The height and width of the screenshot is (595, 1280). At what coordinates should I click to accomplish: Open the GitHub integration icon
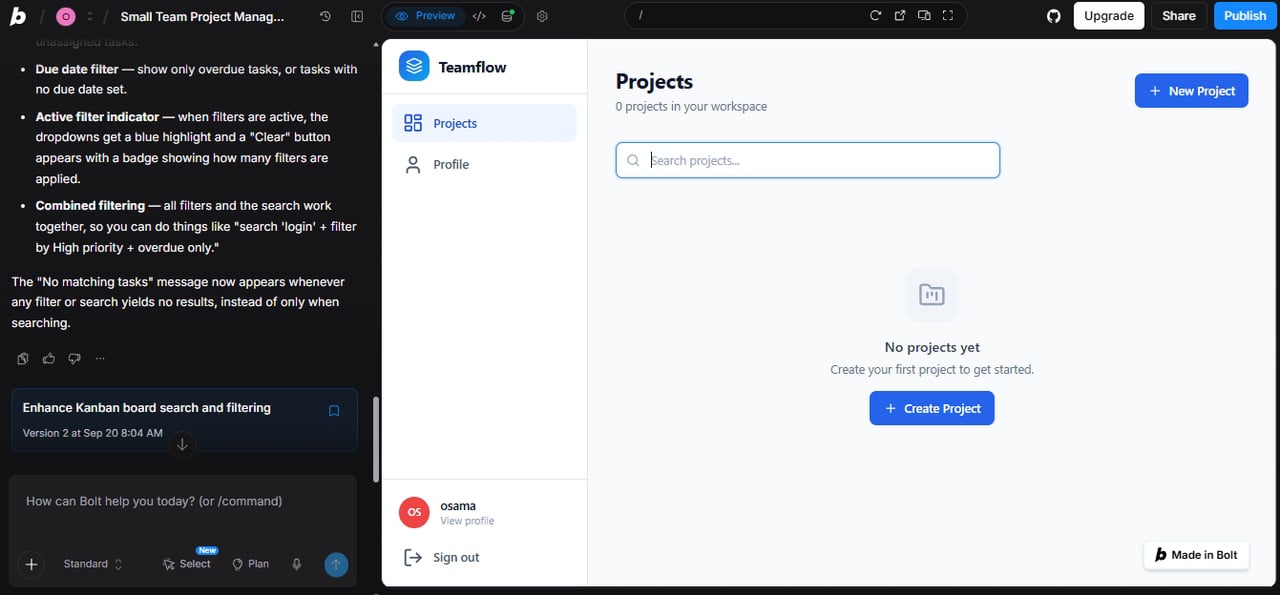pos(1053,16)
